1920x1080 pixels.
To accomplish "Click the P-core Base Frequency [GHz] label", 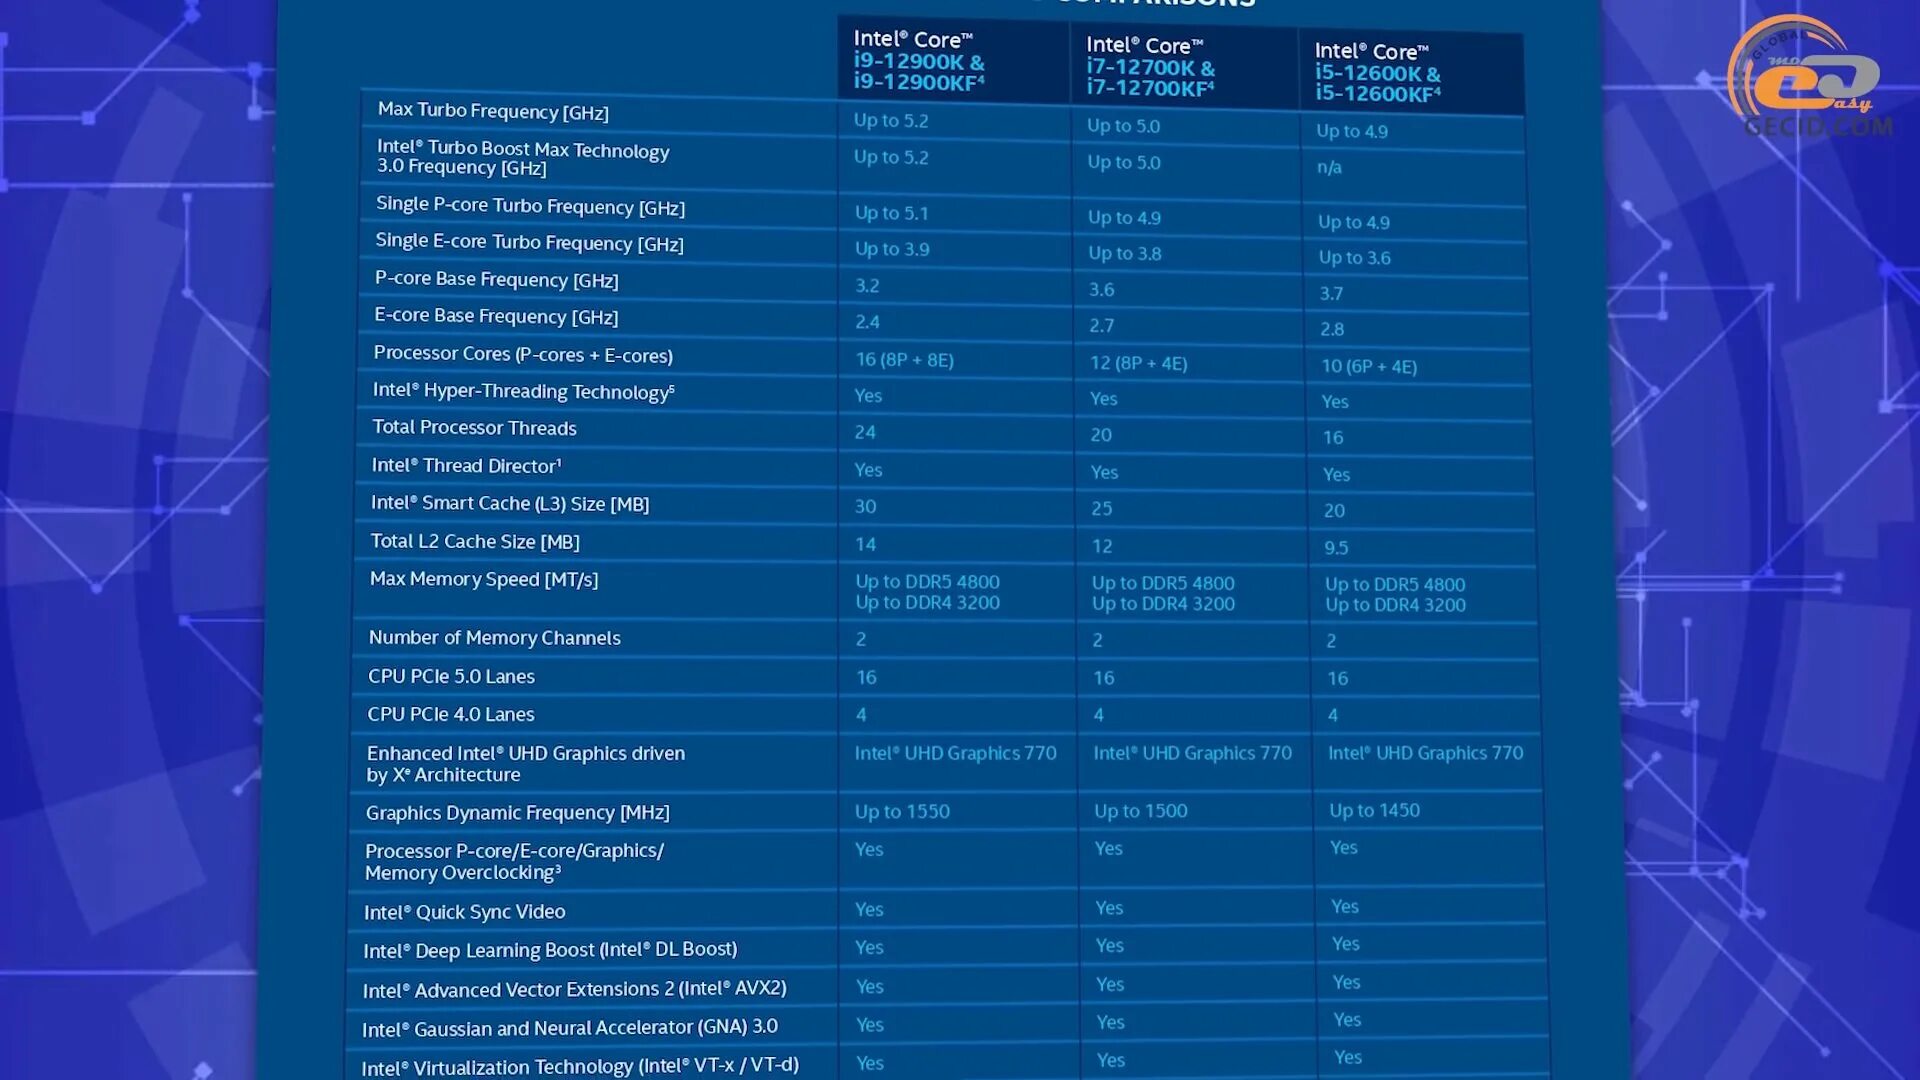I will pyautogui.click(x=496, y=279).
